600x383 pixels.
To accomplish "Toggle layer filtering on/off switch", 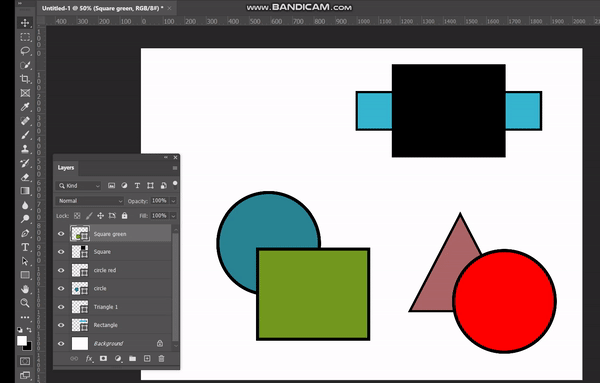I will click(175, 185).
